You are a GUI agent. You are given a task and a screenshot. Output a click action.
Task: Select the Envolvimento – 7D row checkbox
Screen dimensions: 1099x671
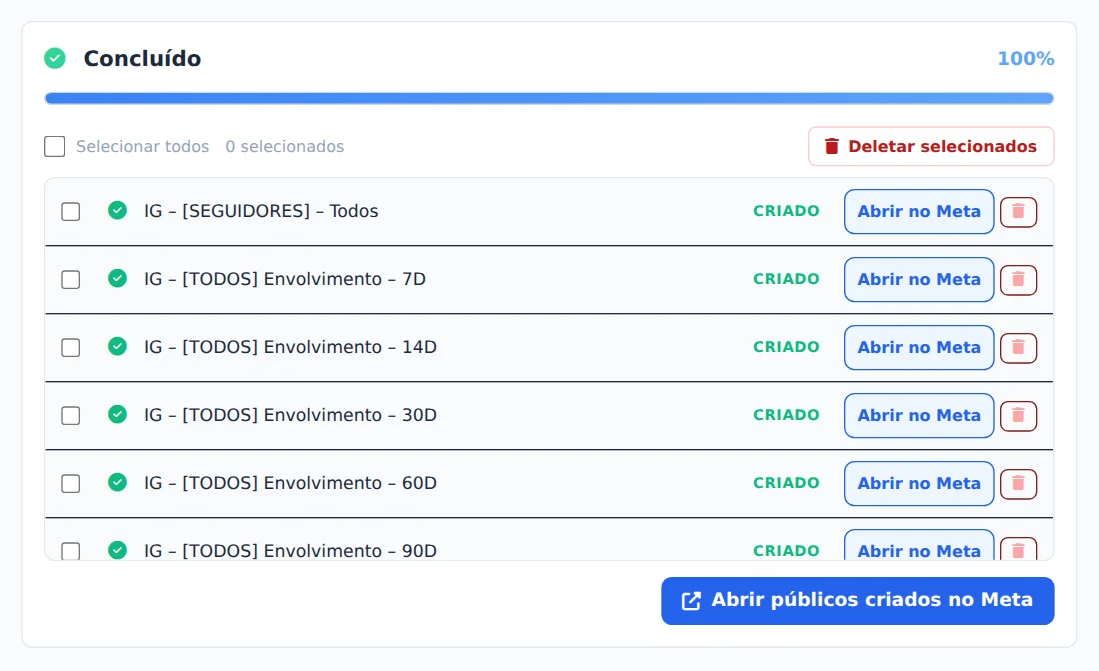[x=71, y=280]
